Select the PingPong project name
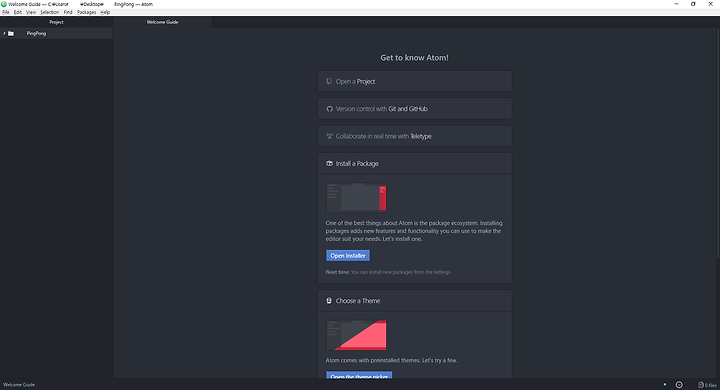The height and width of the screenshot is (390, 720). coord(36,34)
